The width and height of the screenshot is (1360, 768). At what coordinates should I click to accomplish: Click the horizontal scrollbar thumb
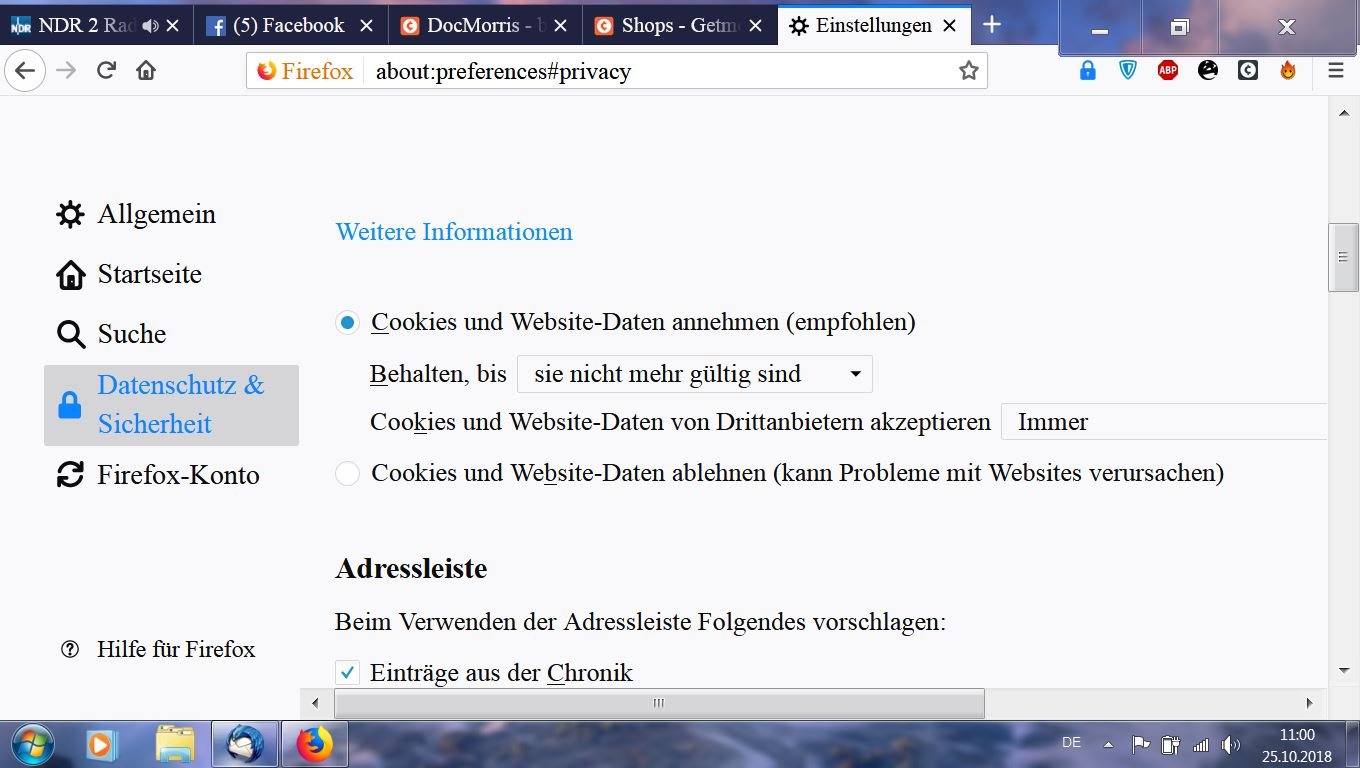658,703
